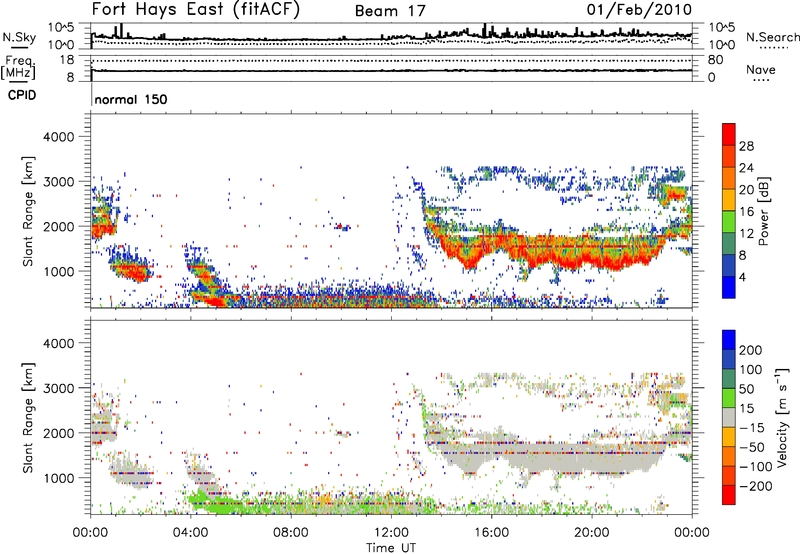Click the '200' Velocity colorbar value
Image resolution: width=800 pixels, height=554 pixels.
pos(751,350)
